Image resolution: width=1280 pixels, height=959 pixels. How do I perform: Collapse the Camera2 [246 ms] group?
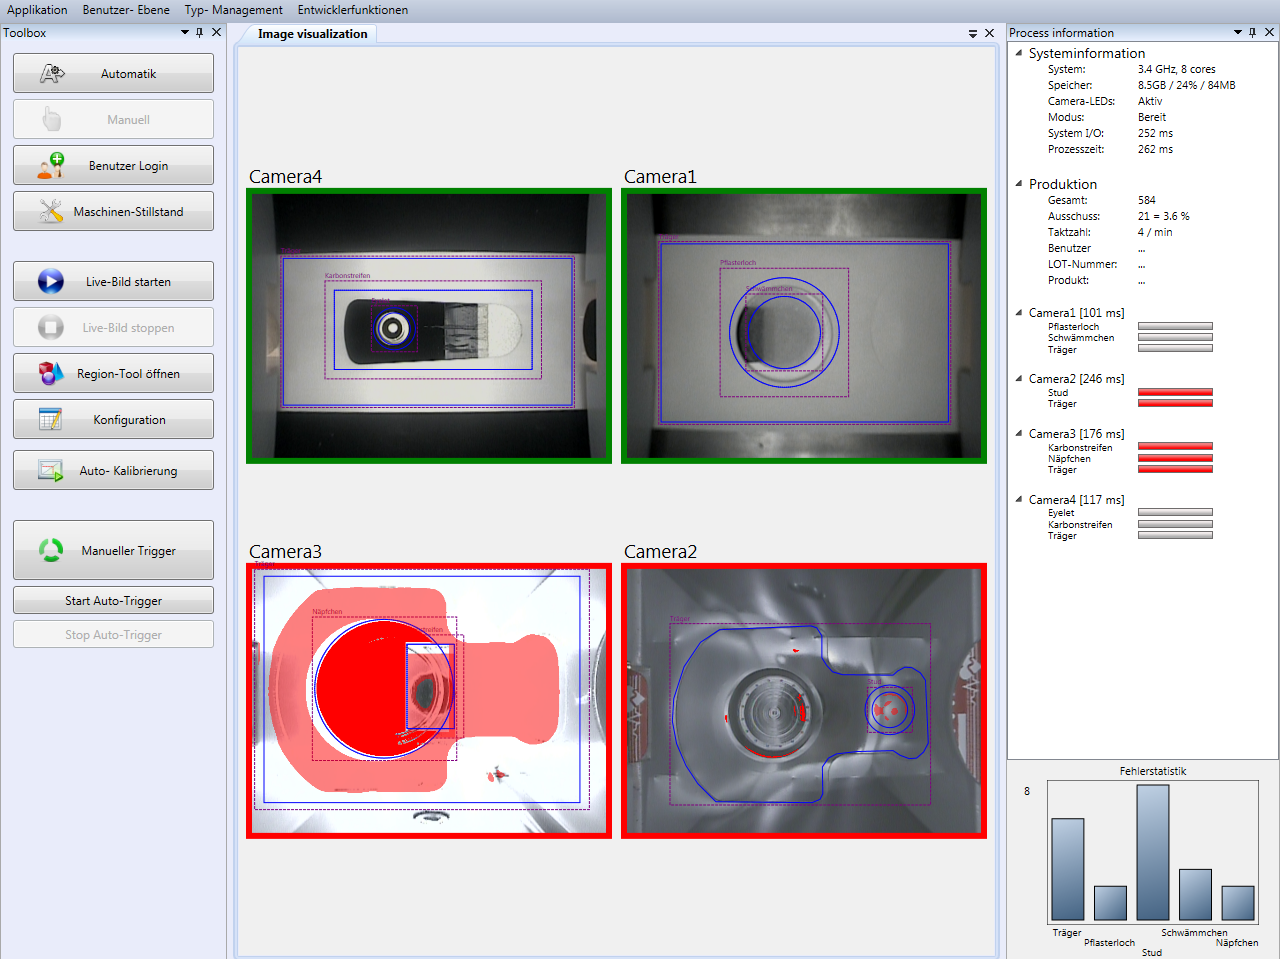coord(1019,379)
